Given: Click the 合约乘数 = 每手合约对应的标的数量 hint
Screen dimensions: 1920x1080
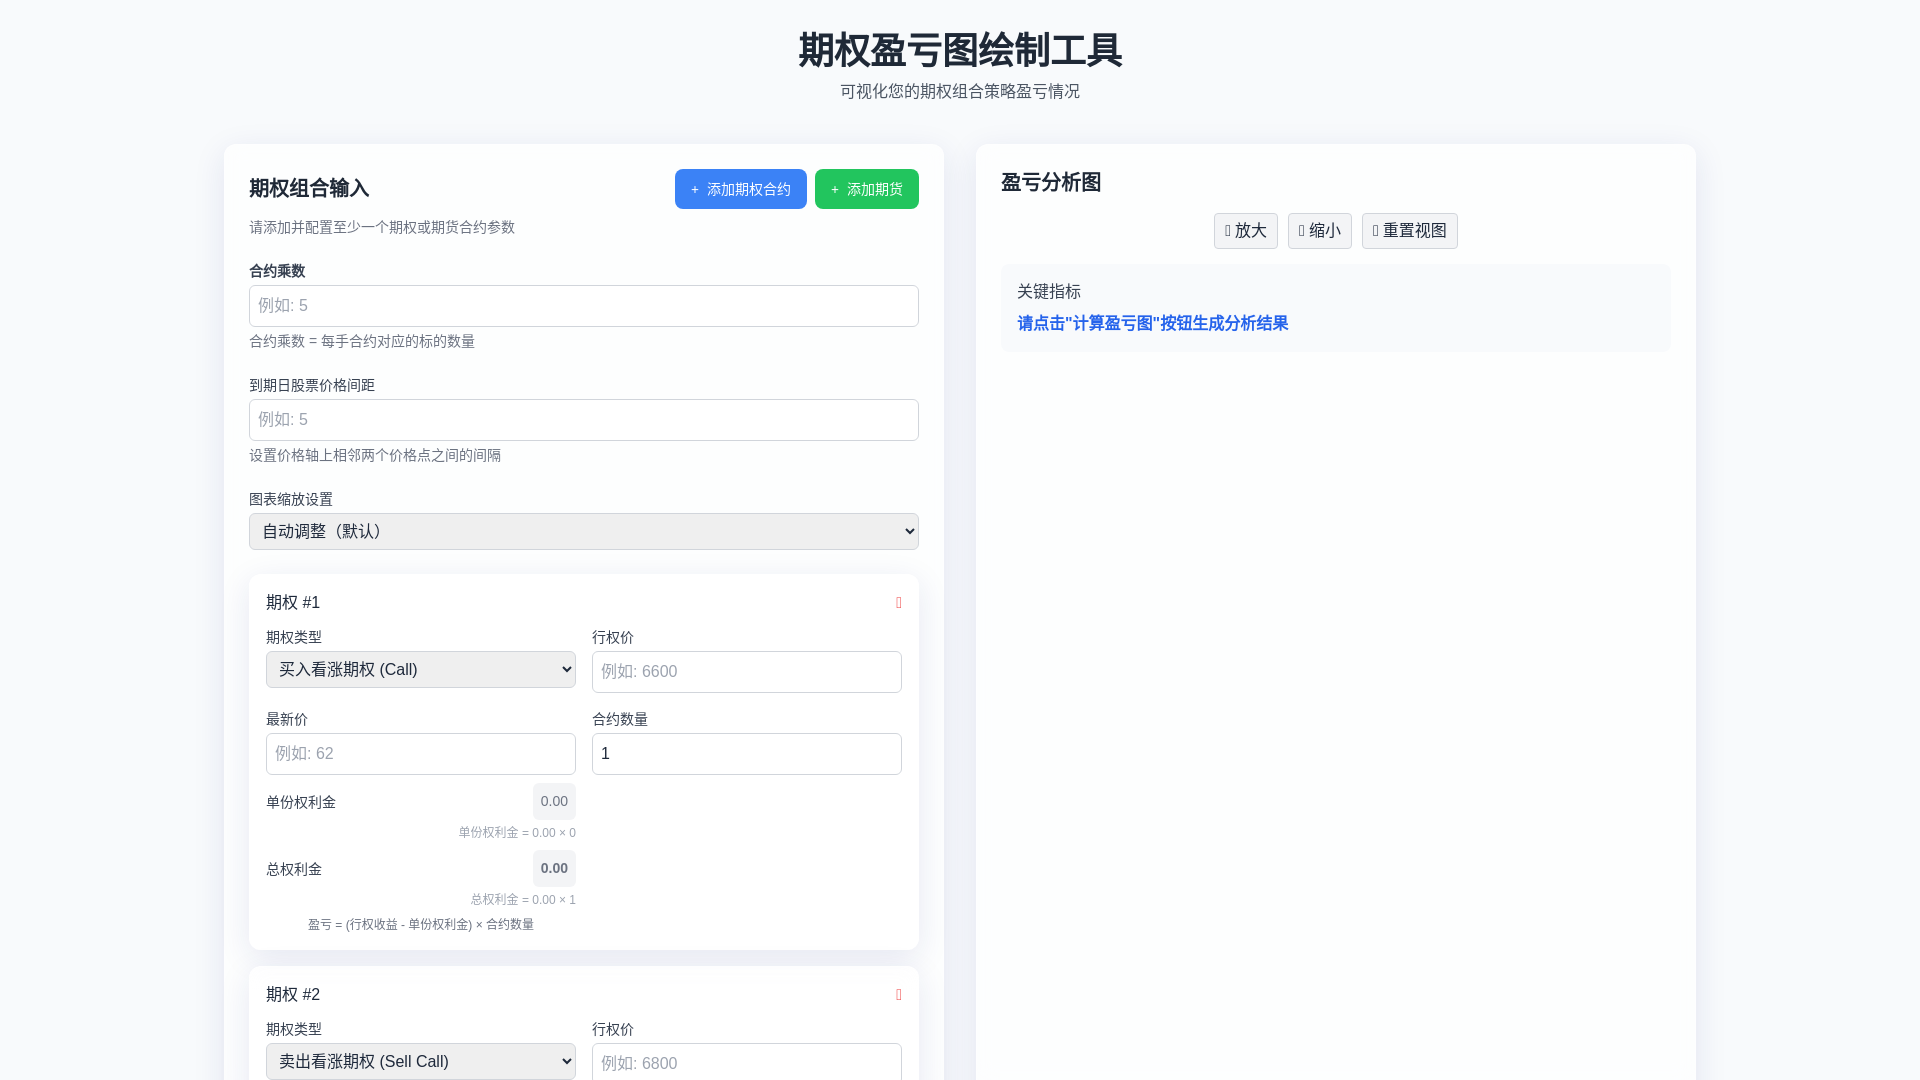Looking at the screenshot, I should click(x=362, y=342).
